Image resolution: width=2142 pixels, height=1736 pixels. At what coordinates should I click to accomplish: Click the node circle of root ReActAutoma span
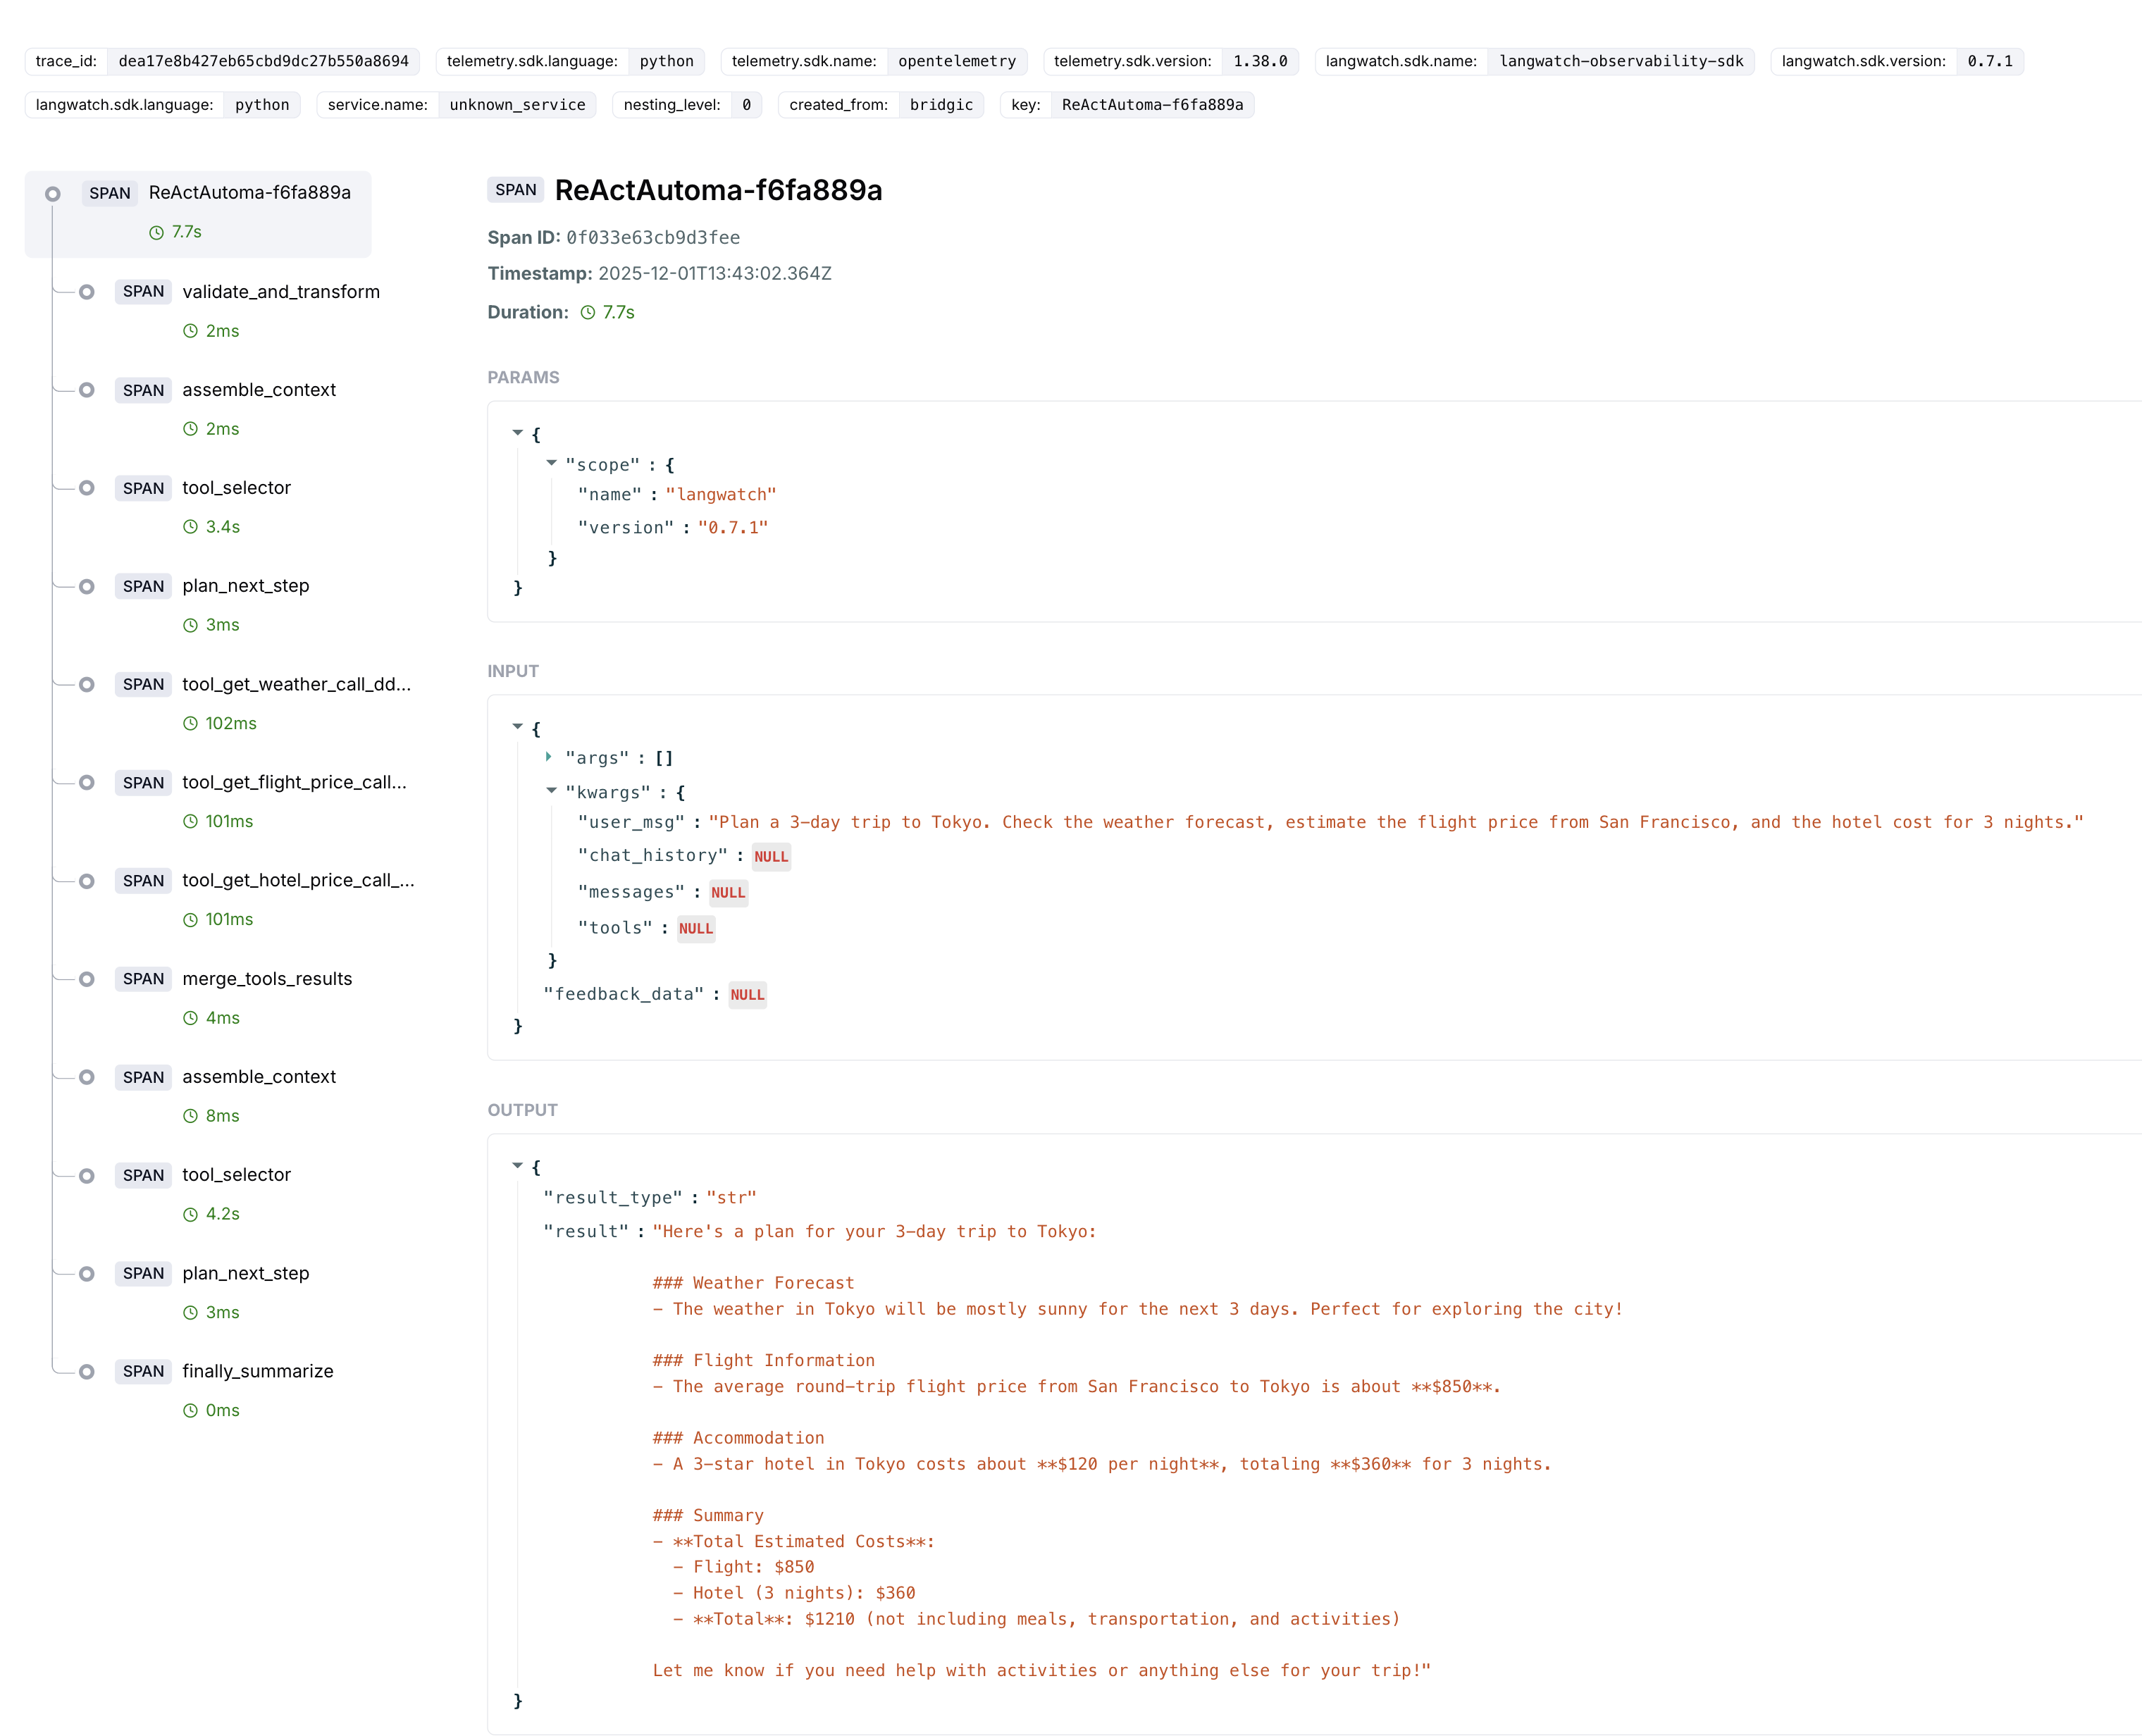click(x=53, y=194)
